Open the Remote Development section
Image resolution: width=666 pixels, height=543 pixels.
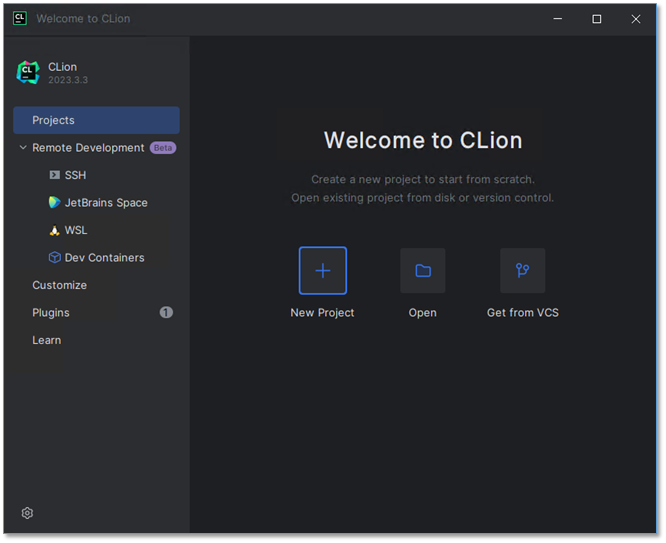click(x=96, y=148)
